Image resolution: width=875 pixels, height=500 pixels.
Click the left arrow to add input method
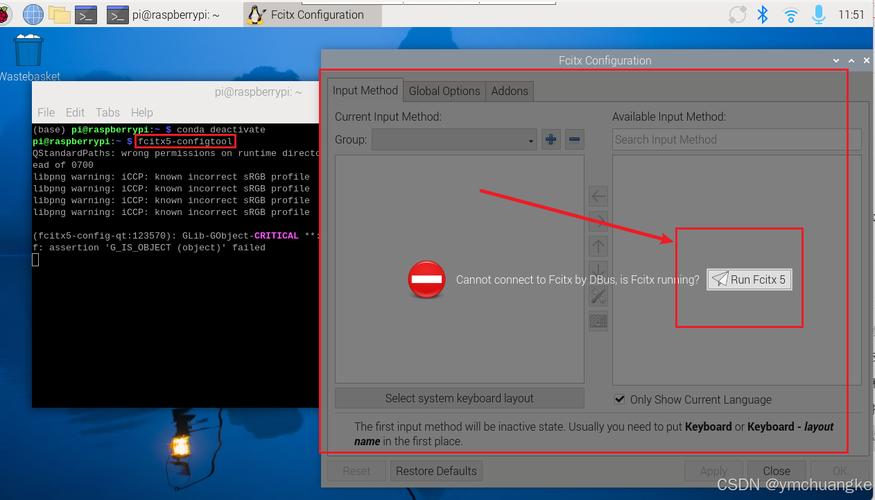(598, 196)
